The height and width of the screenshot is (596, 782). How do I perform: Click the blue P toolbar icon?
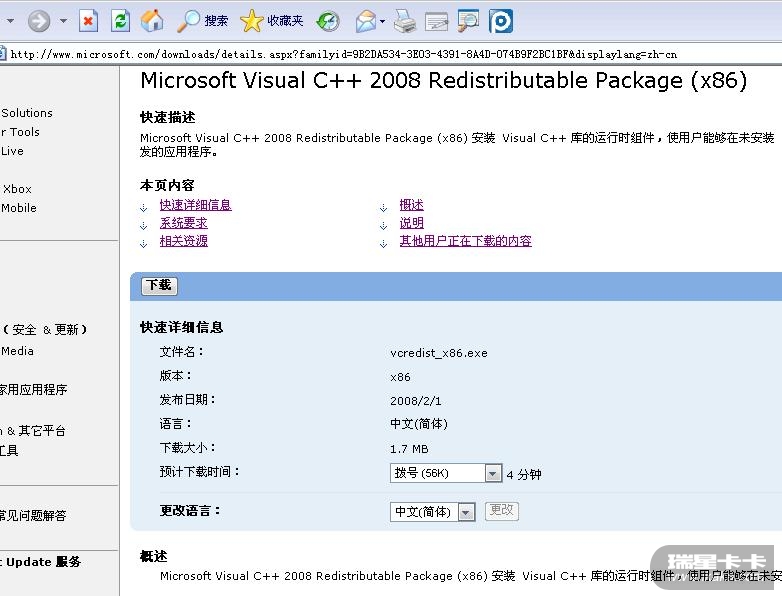501,21
